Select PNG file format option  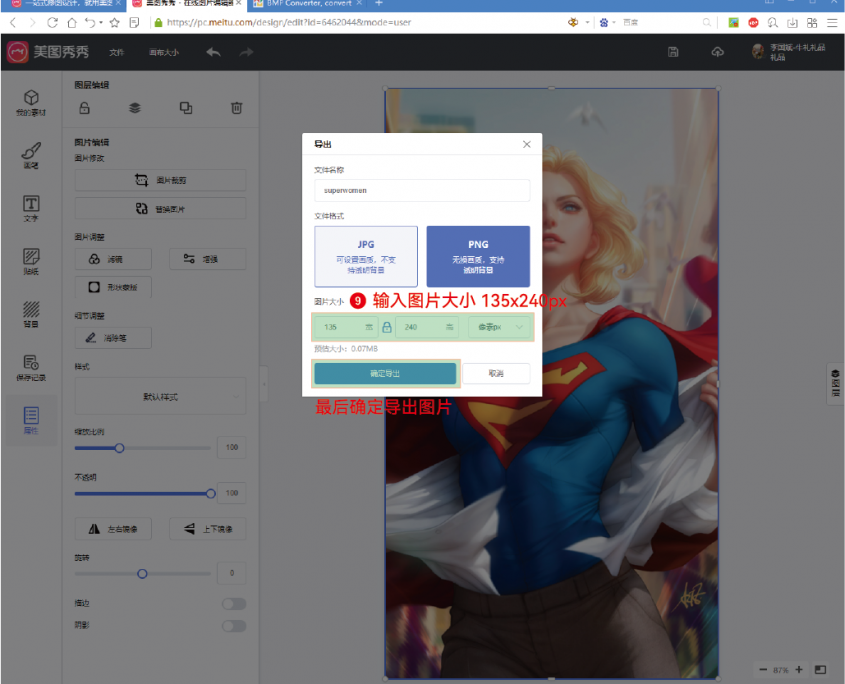tap(478, 257)
